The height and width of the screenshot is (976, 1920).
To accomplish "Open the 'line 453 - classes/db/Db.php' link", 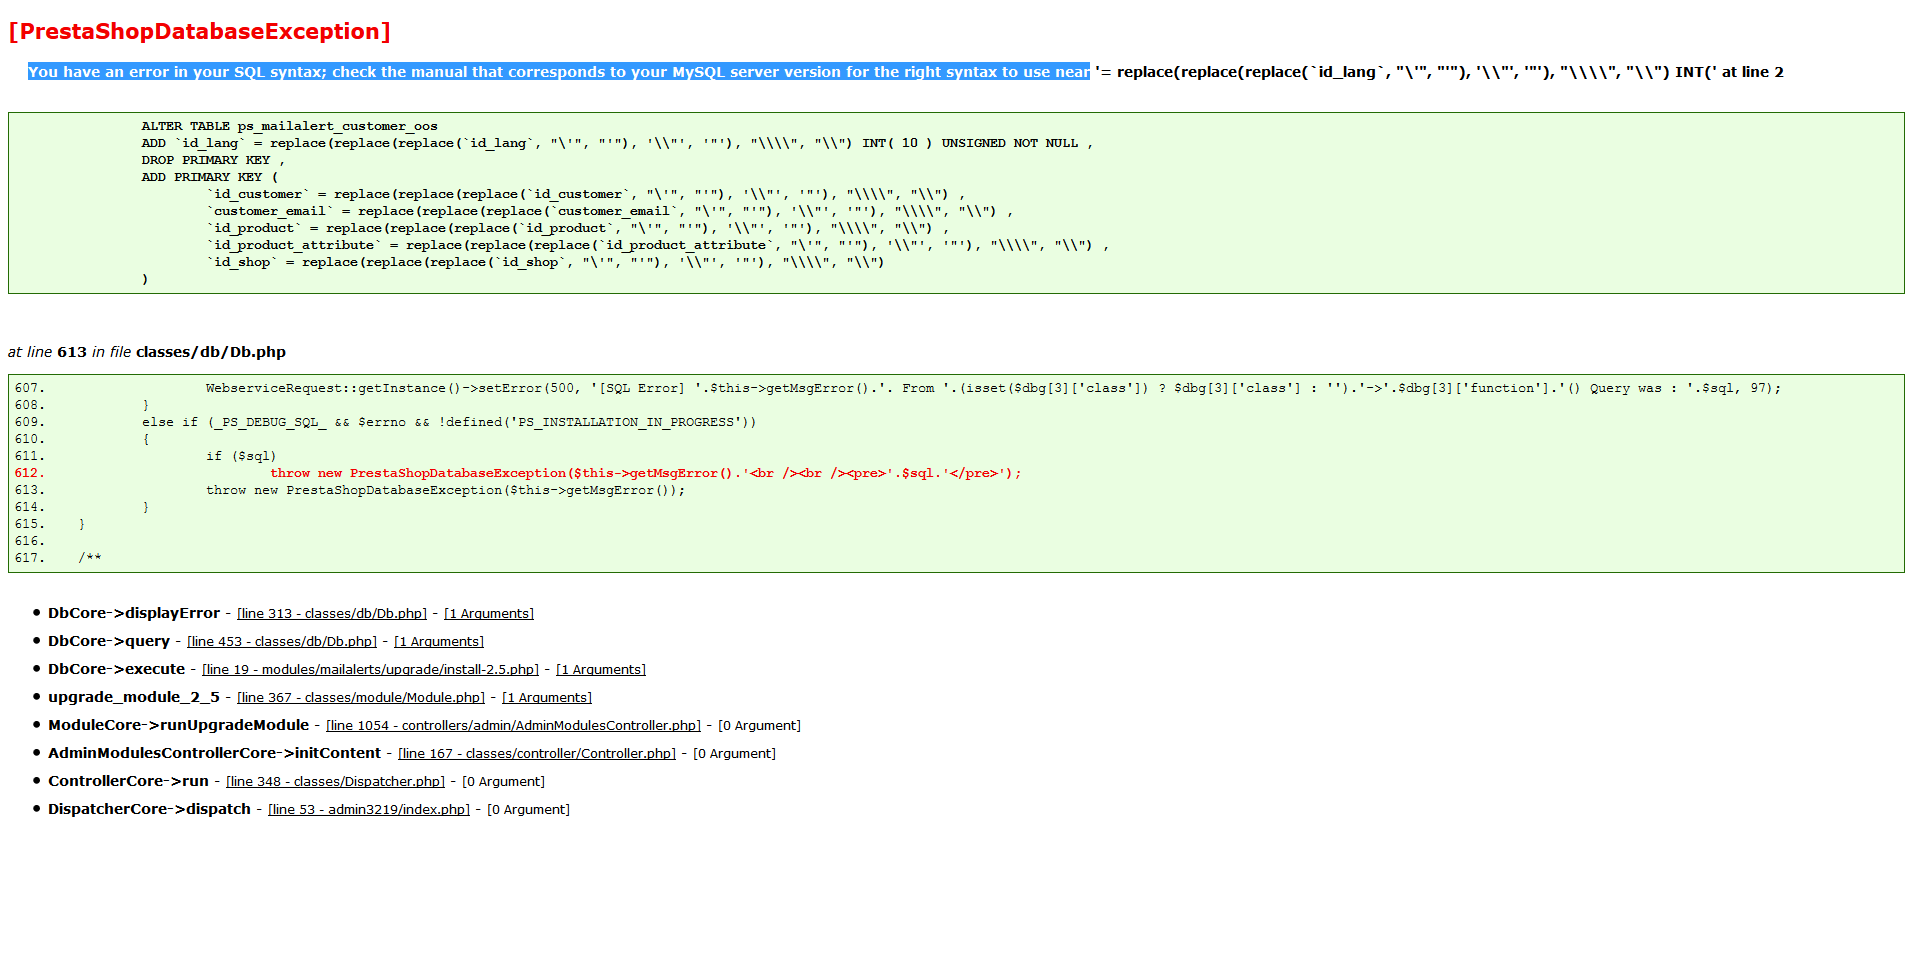I will (282, 642).
